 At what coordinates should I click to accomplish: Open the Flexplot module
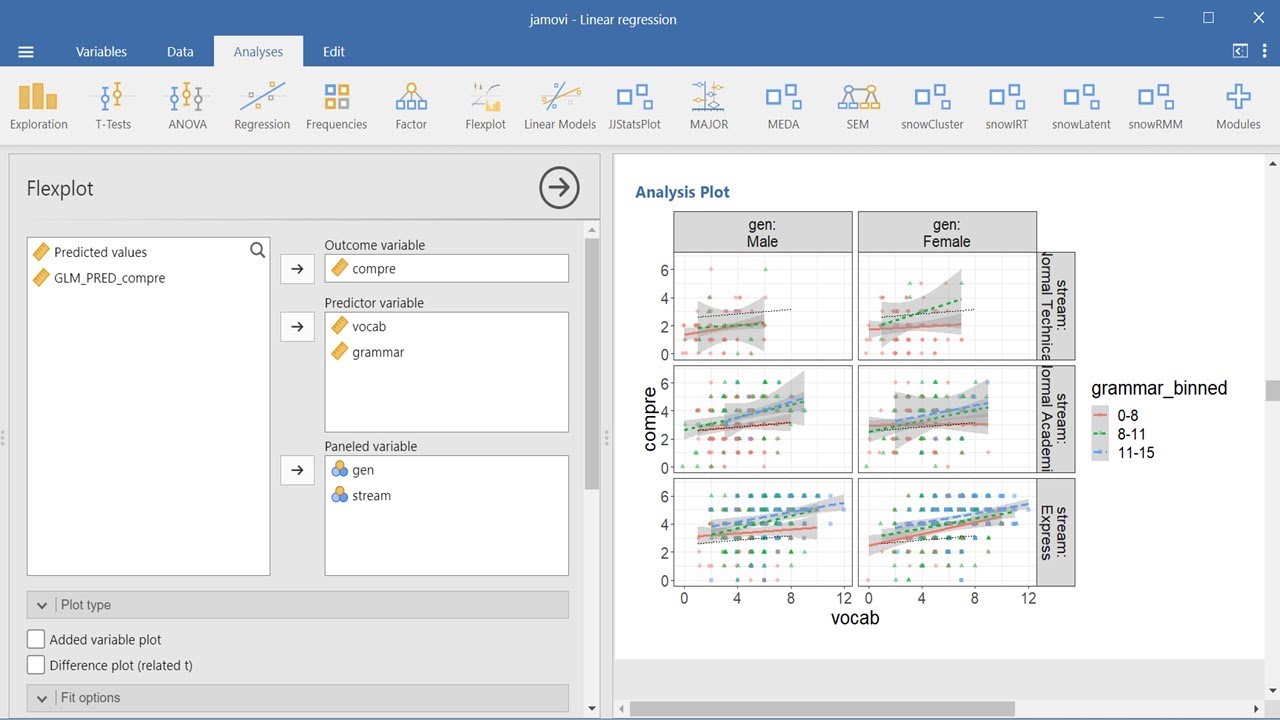486,106
